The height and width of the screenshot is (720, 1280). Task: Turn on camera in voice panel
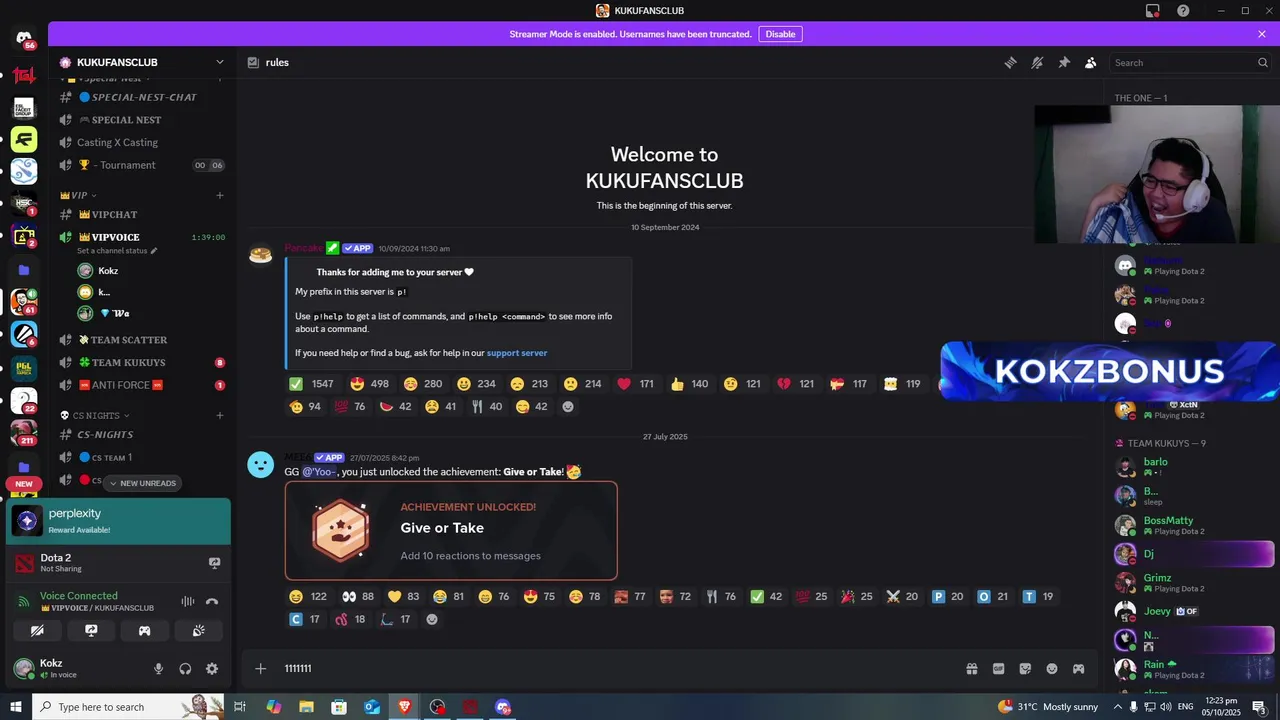pos(37,631)
